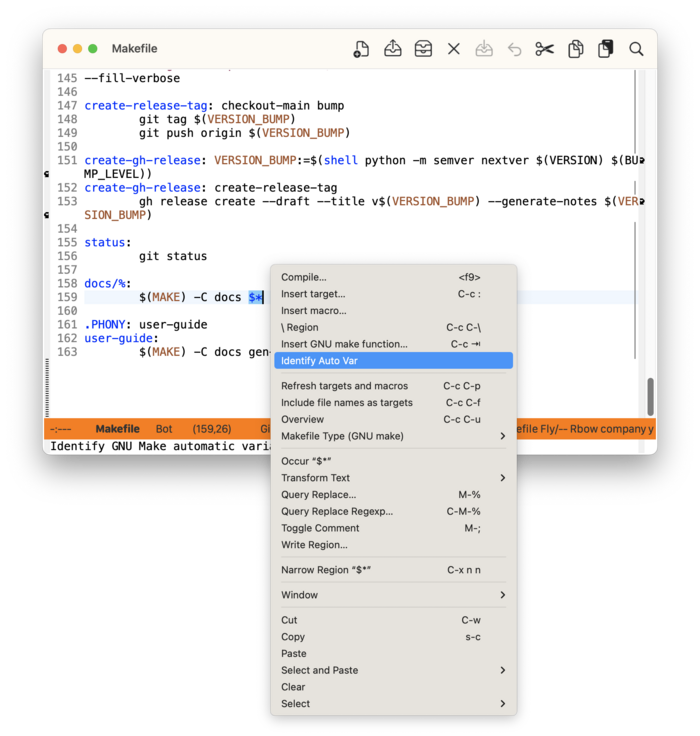Click the open file toolbar icon

pyautogui.click(x=392, y=49)
